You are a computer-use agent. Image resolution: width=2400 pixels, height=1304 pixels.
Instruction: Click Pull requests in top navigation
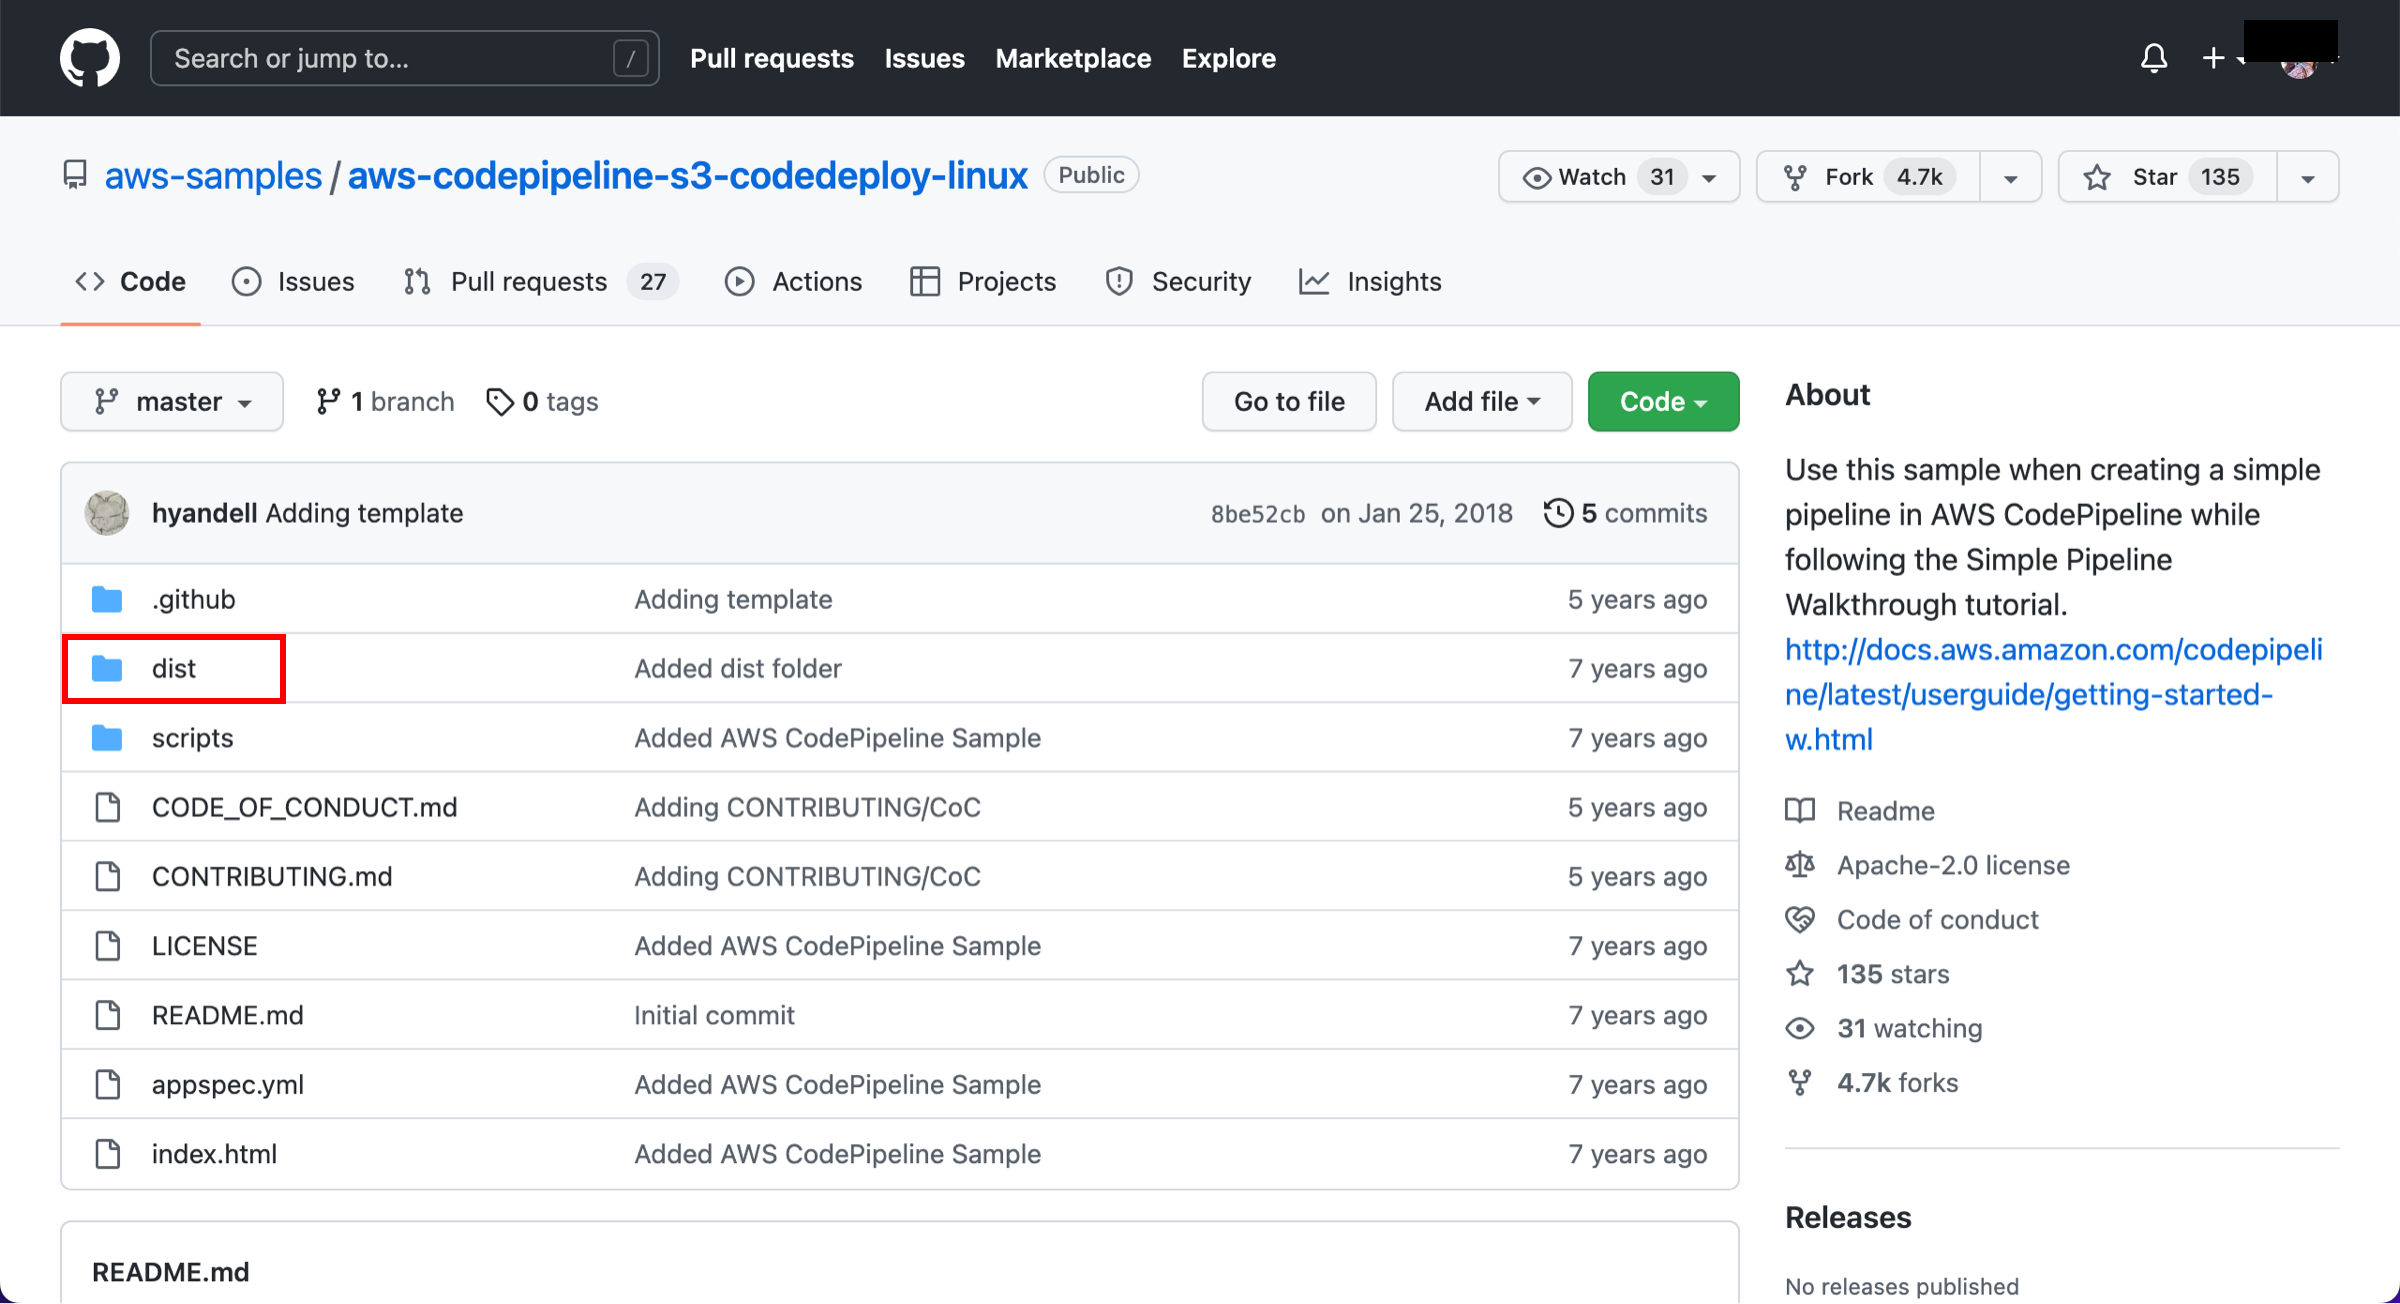pyautogui.click(x=772, y=58)
